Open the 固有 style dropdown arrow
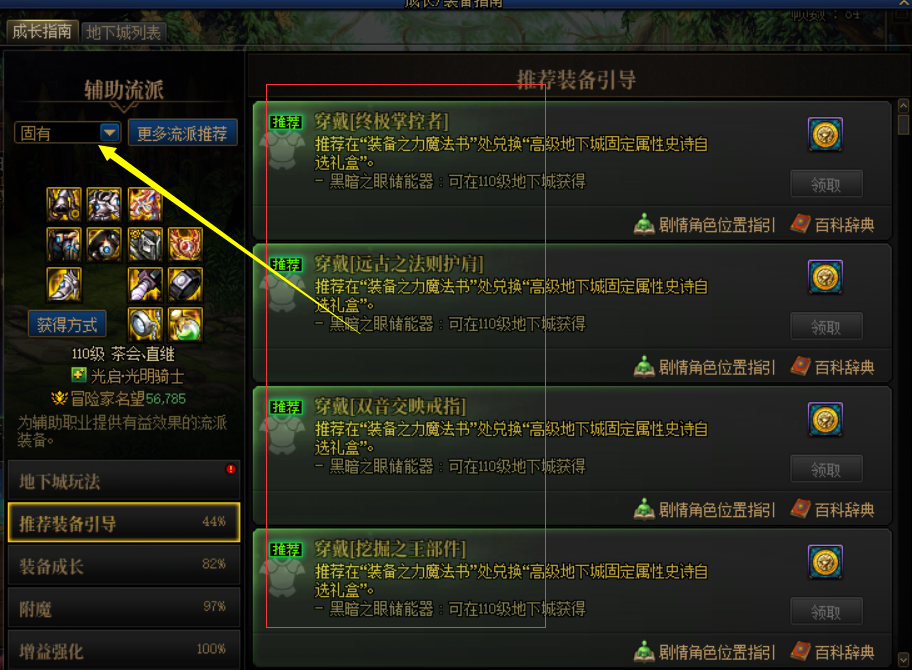 click(x=109, y=133)
